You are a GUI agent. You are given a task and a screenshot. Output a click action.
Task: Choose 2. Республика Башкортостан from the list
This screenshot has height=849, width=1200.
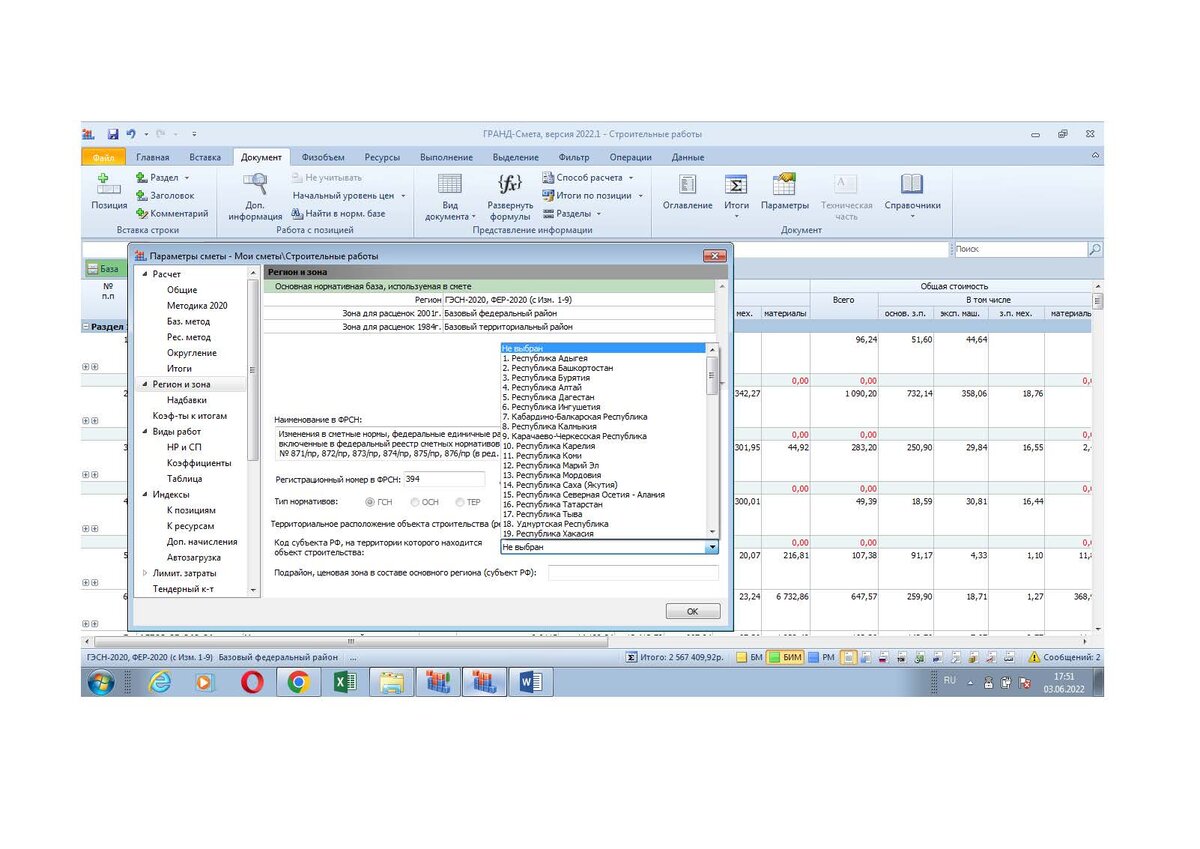point(558,368)
